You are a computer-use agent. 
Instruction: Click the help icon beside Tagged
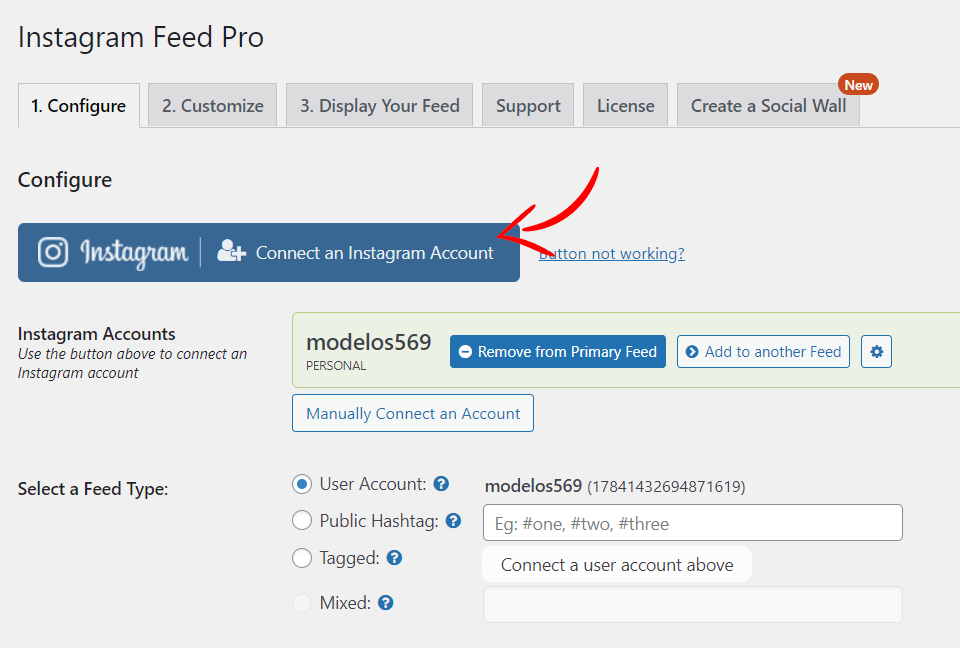tap(394, 558)
